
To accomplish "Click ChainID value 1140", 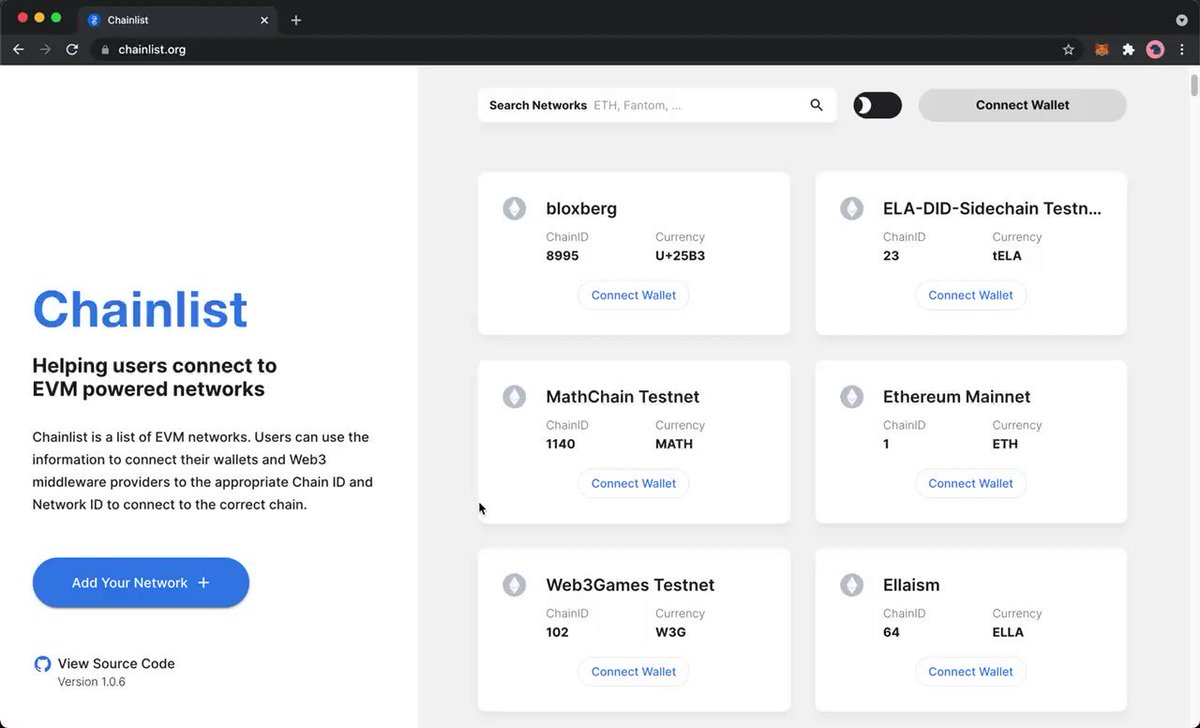I will (561, 444).
